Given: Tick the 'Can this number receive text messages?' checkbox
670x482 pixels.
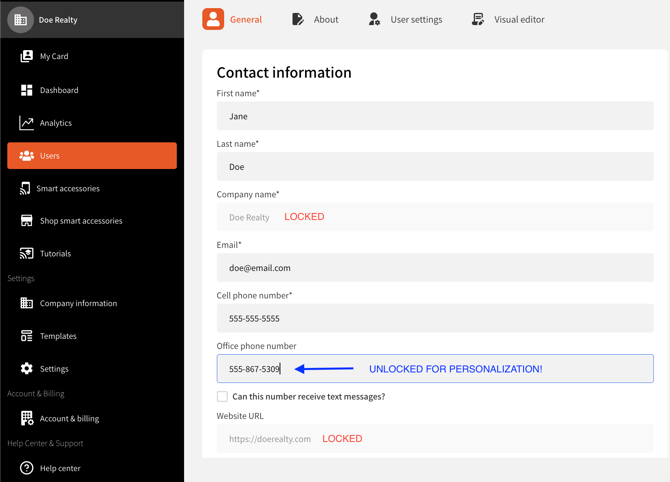Looking at the screenshot, I should coord(222,397).
